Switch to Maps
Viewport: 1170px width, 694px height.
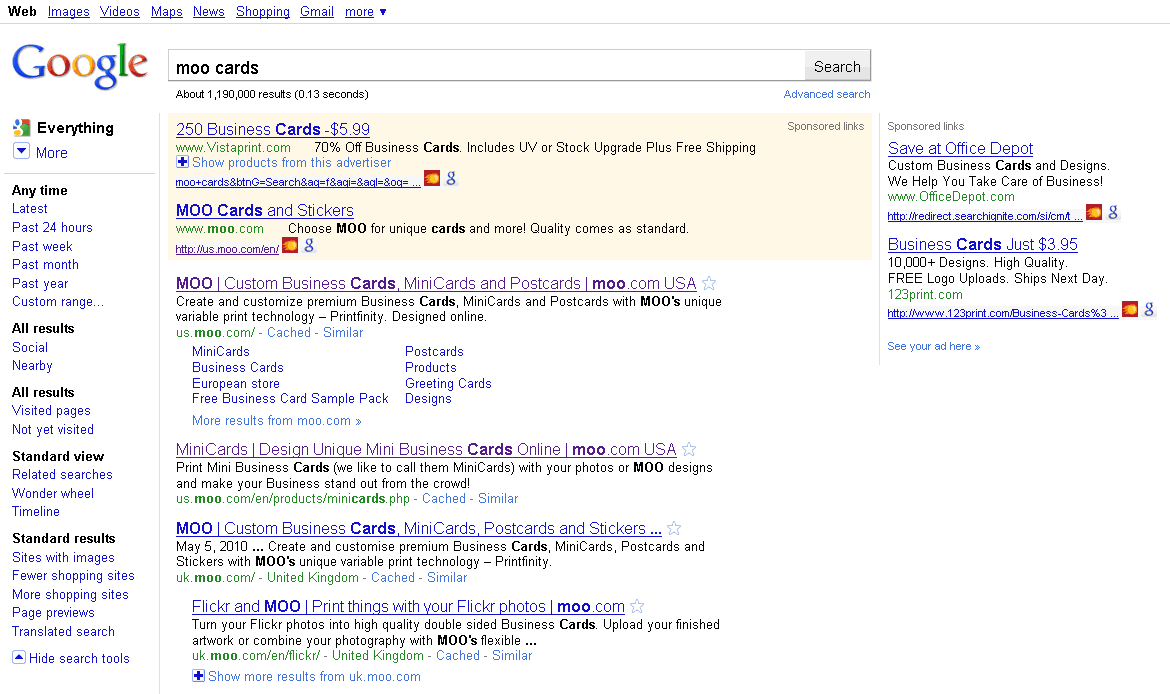pyautogui.click(x=166, y=12)
